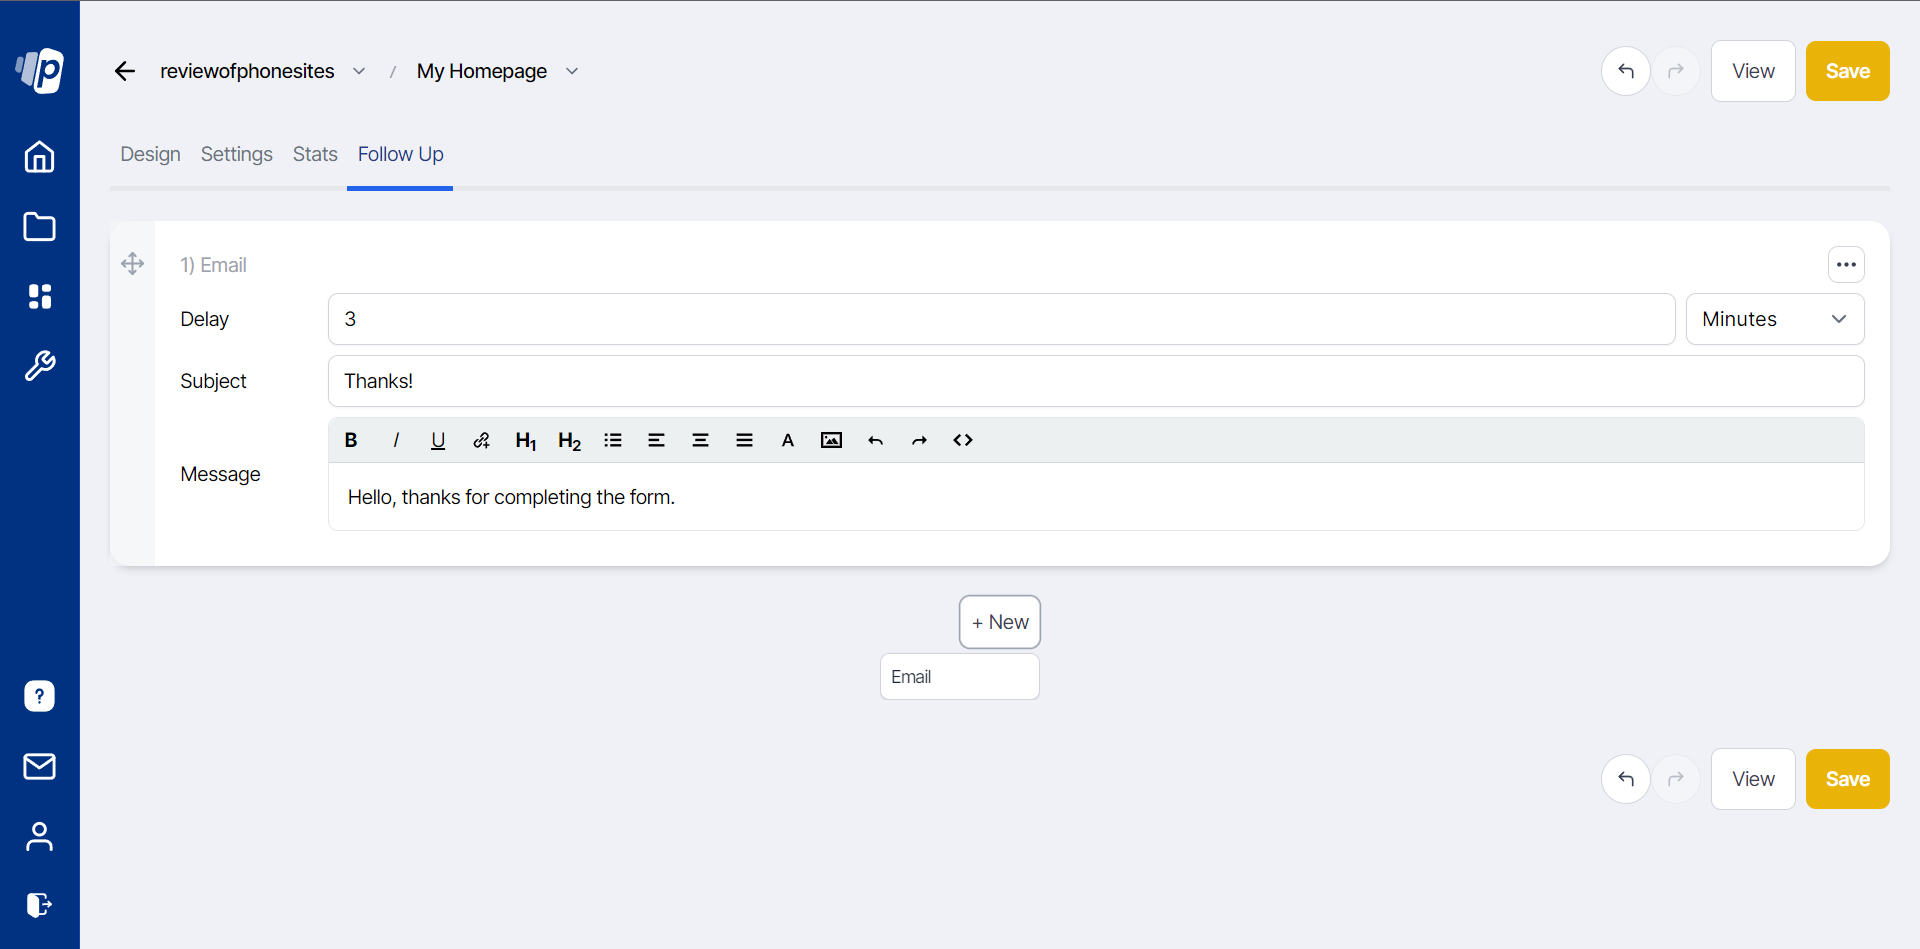Open the text color picker
The image size is (1920, 949).
click(x=788, y=440)
